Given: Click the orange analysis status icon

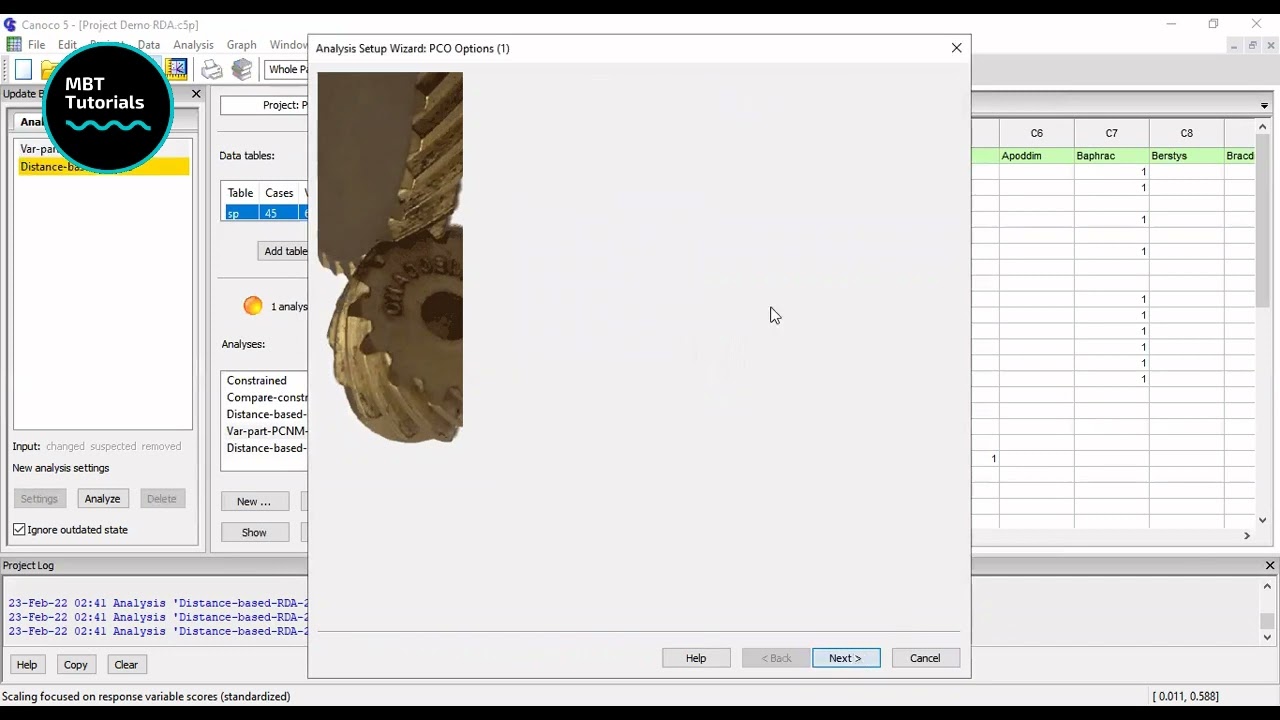Looking at the screenshot, I should coord(253,306).
